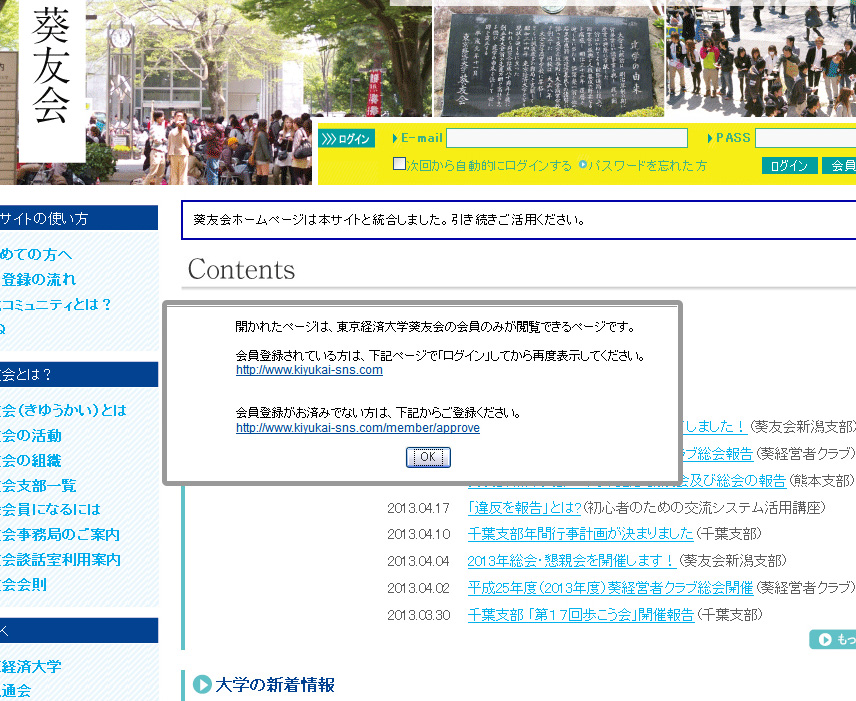This screenshot has width=856, height=701.
Task: Click the forgot password link
Action: [647, 166]
